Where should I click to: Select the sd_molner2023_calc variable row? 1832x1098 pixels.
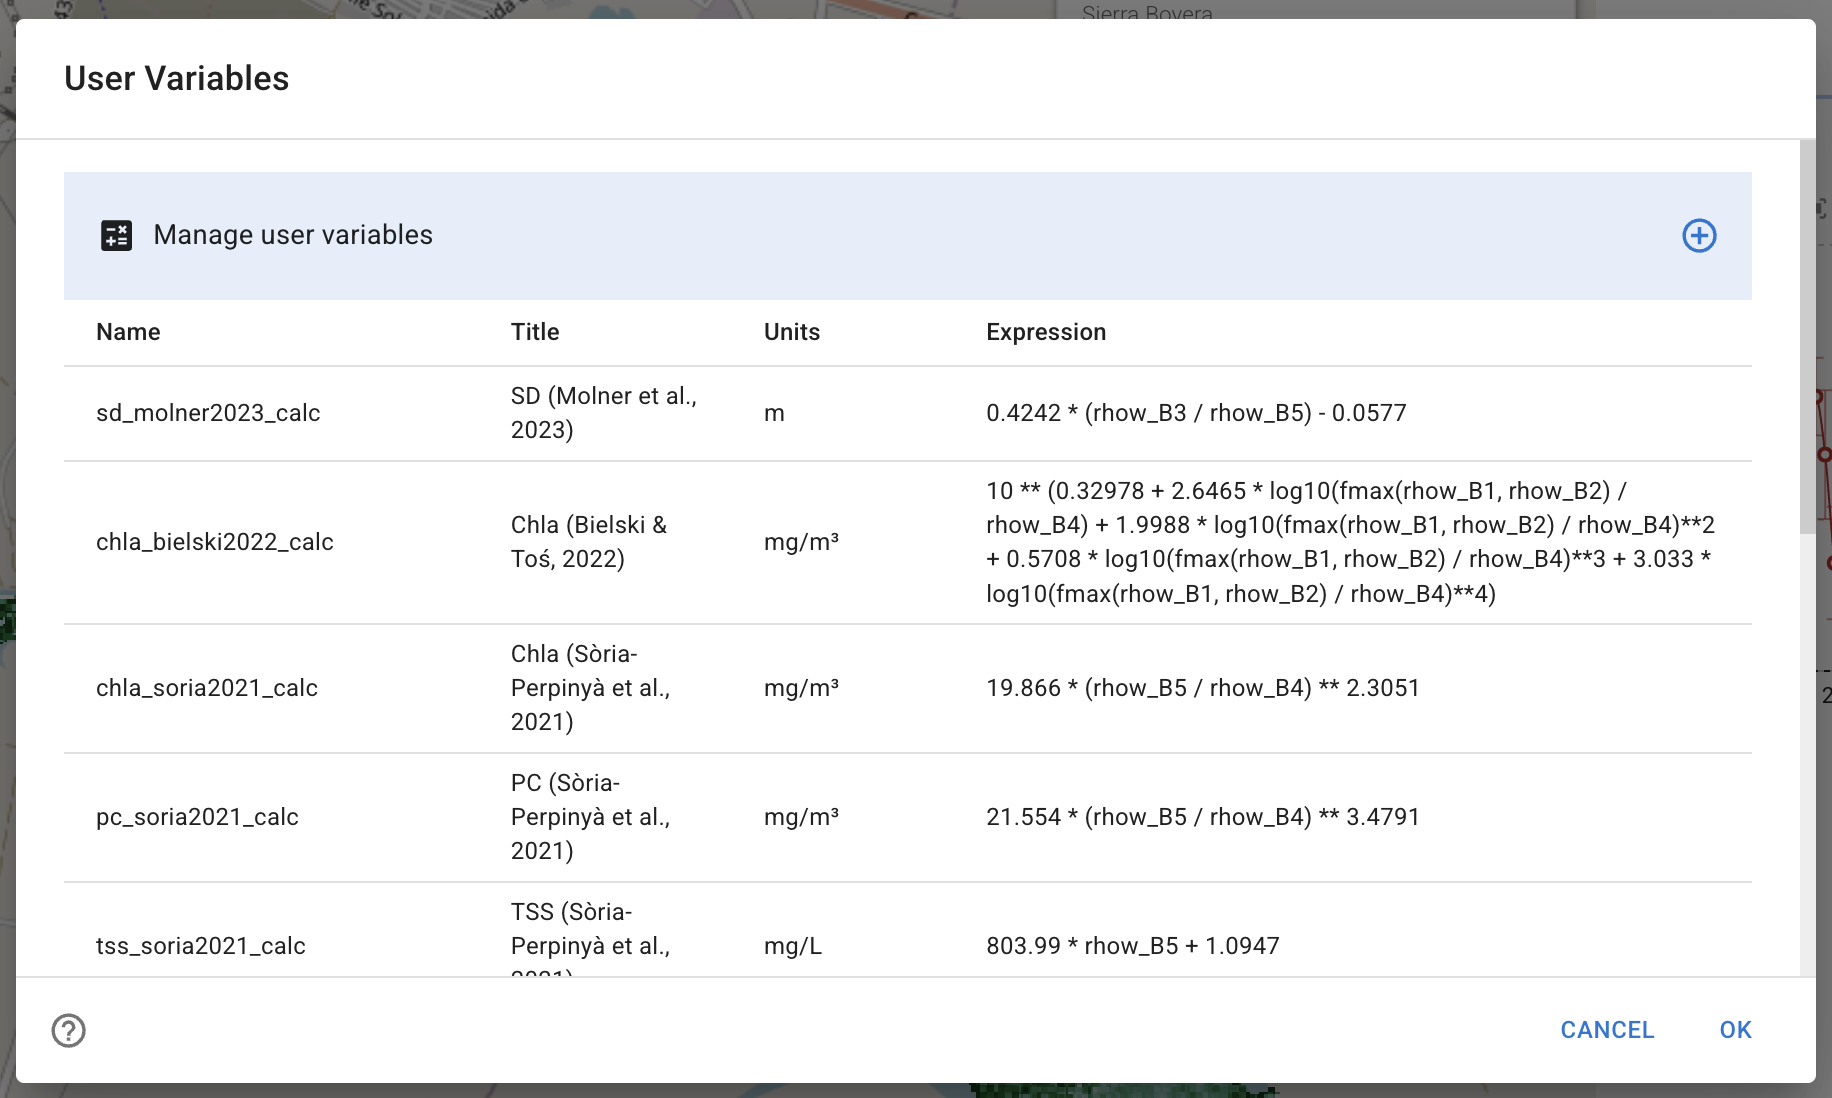(908, 413)
